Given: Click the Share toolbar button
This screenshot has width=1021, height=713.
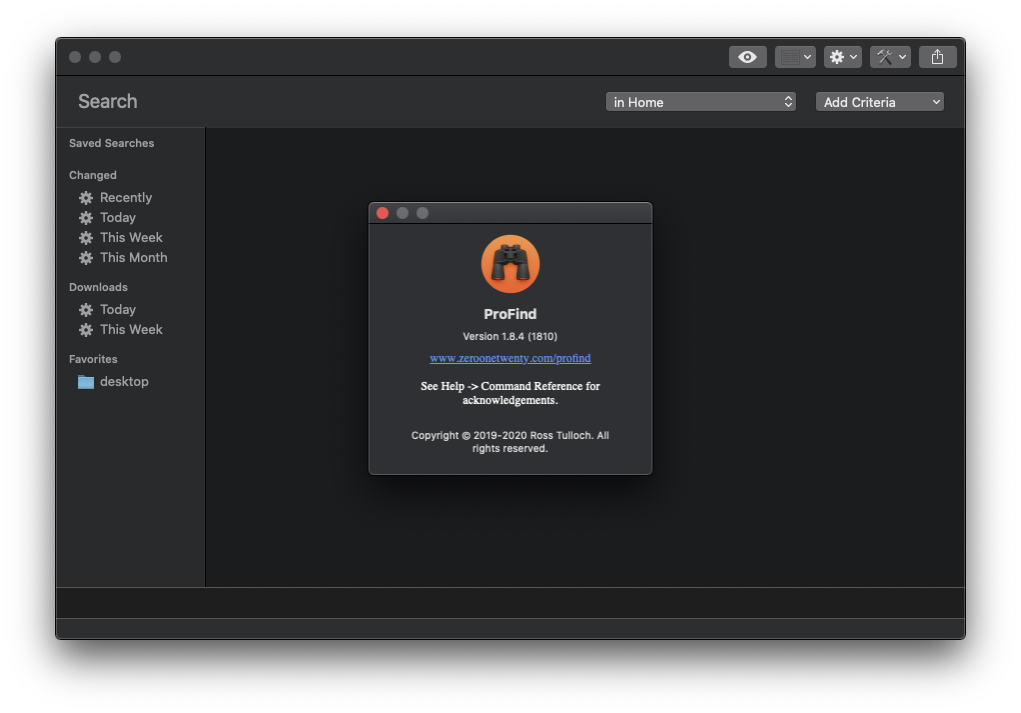Looking at the screenshot, I should click(x=938, y=57).
